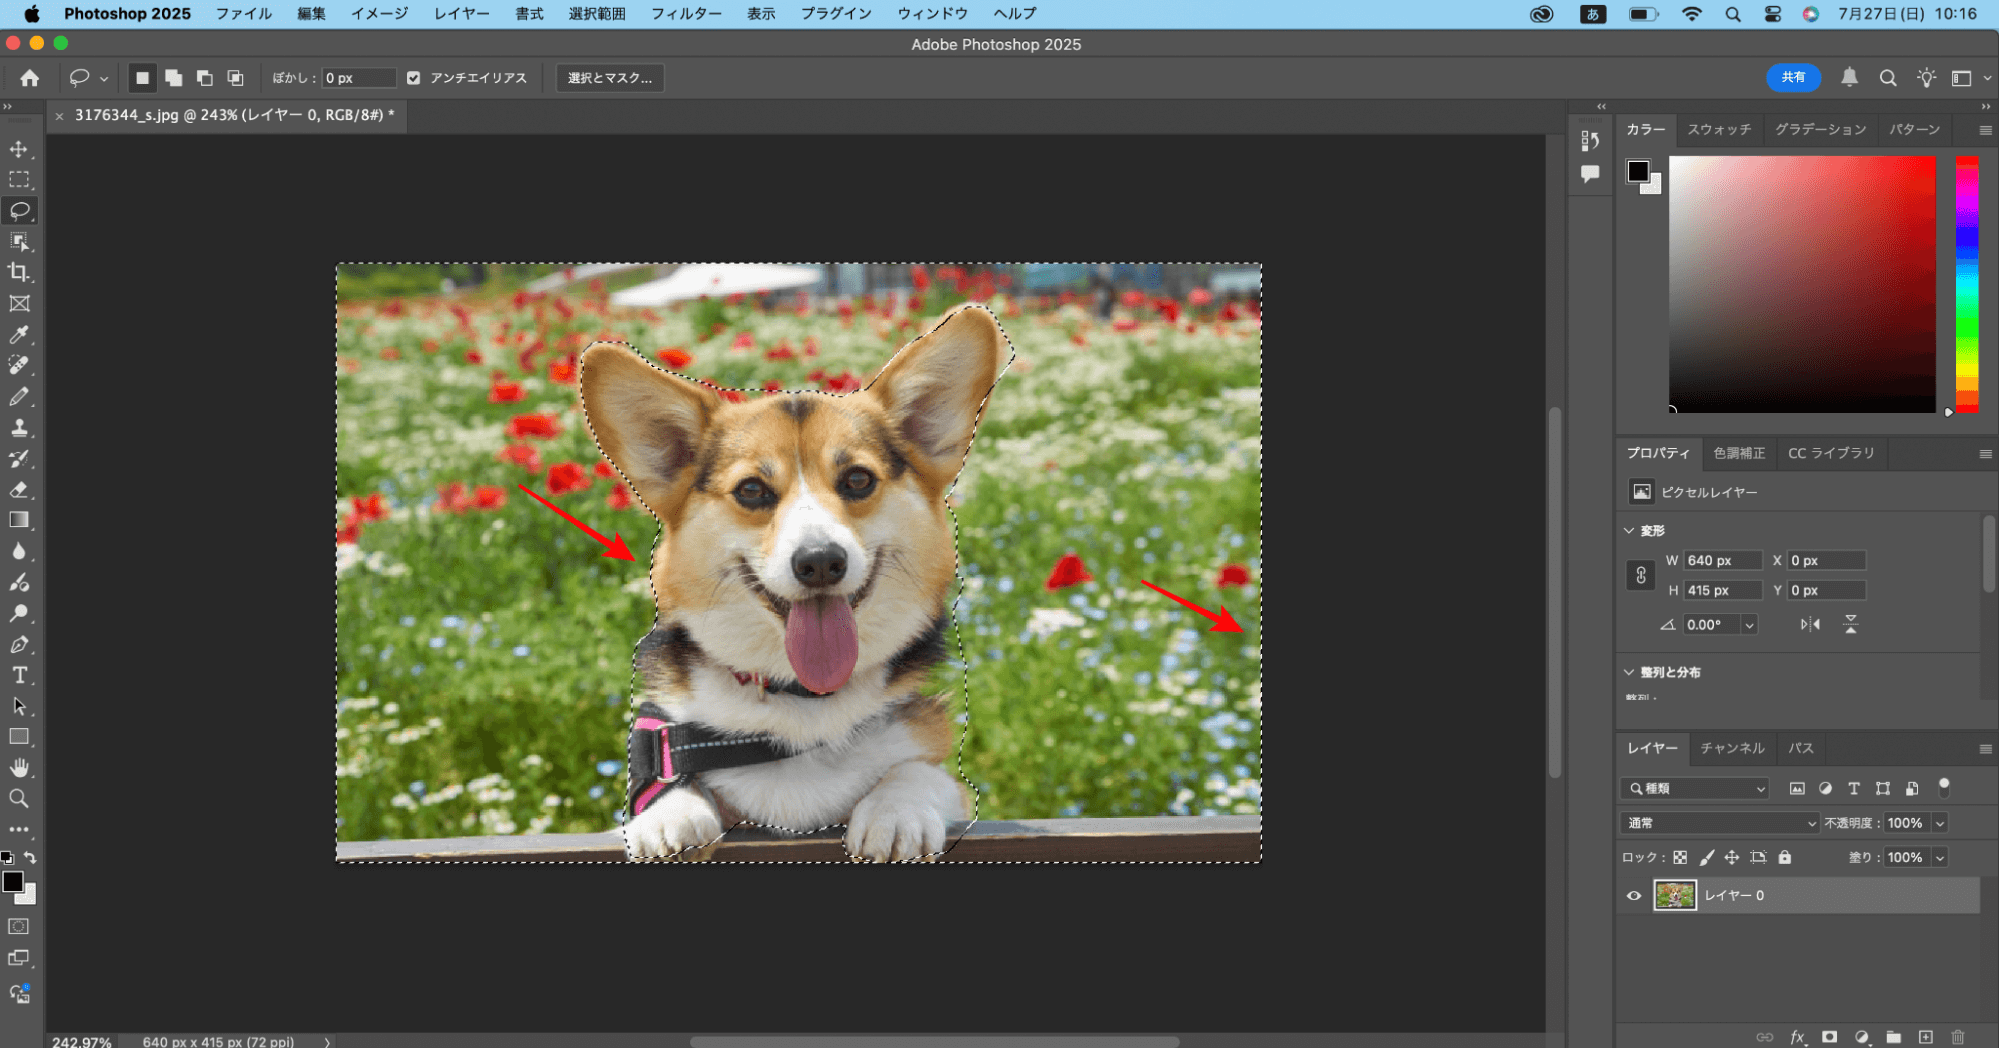This screenshot has width=1999, height=1049.
Task: Toggle visibility of レイヤー 0
Action: pyautogui.click(x=1634, y=895)
